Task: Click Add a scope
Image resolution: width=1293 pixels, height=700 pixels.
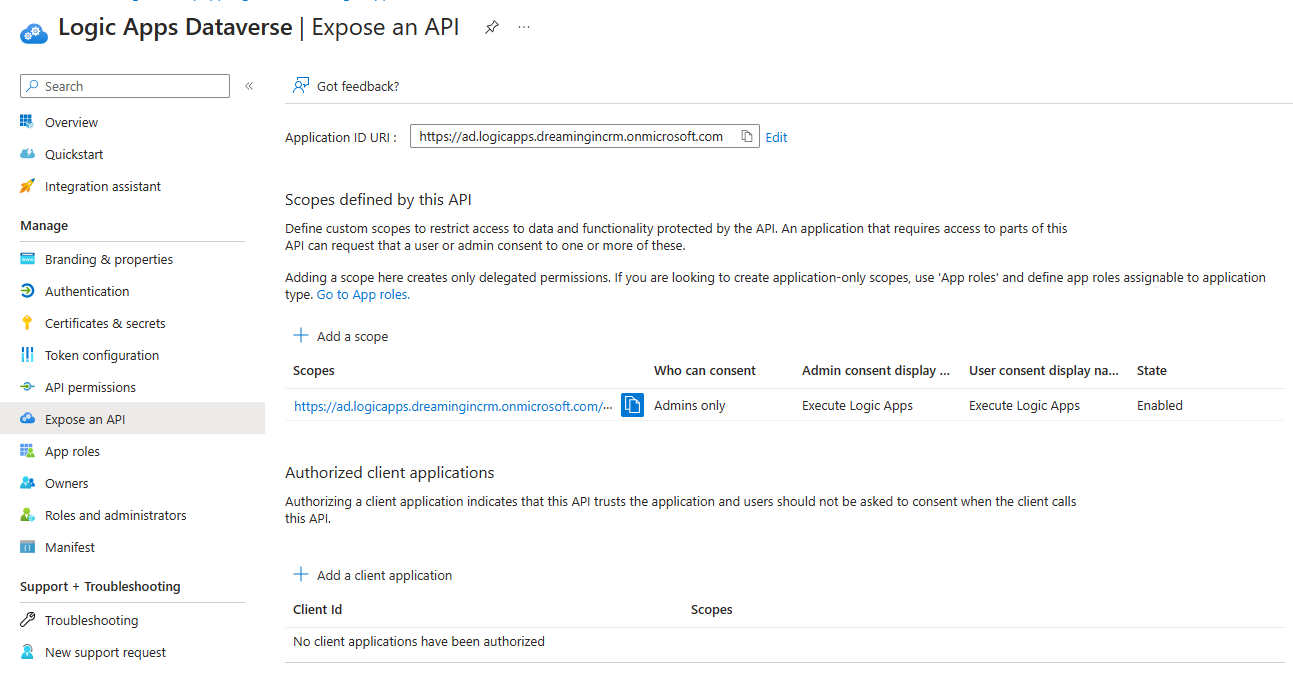Action: (341, 336)
